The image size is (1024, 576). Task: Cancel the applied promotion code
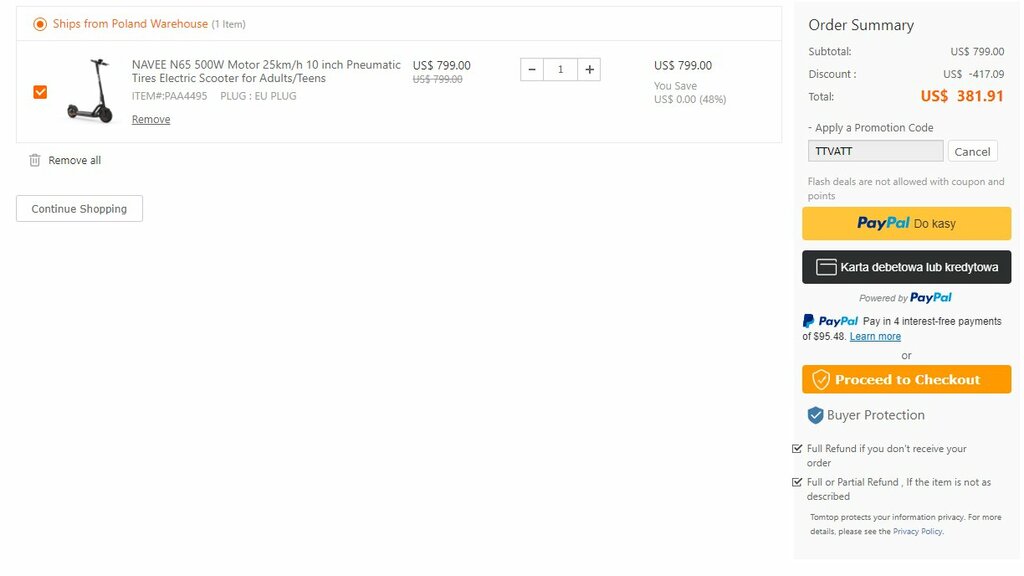tap(972, 152)
